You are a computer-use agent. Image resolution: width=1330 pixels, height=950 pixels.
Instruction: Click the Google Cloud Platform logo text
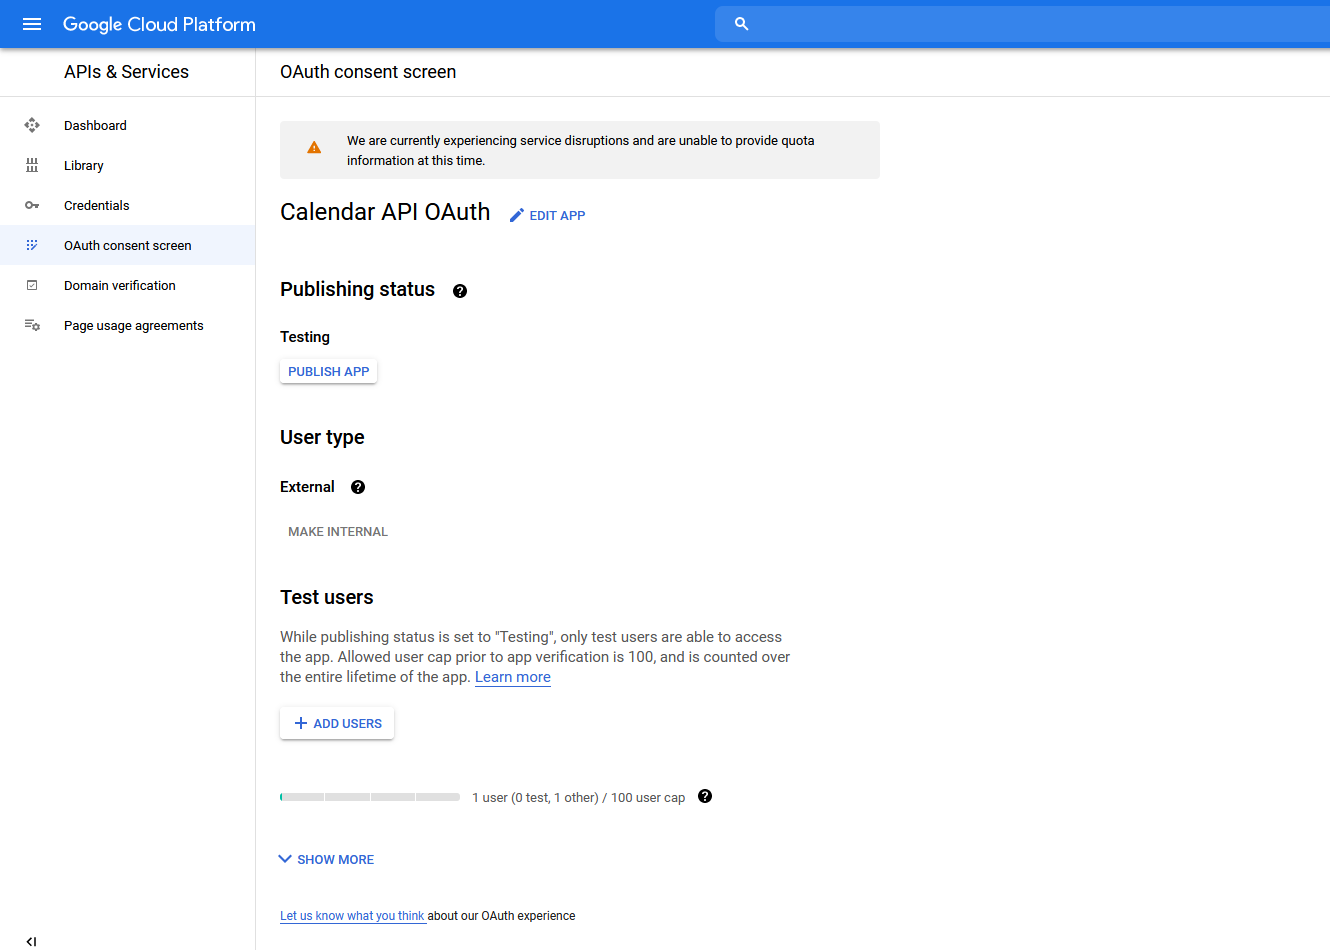[159, 24]
